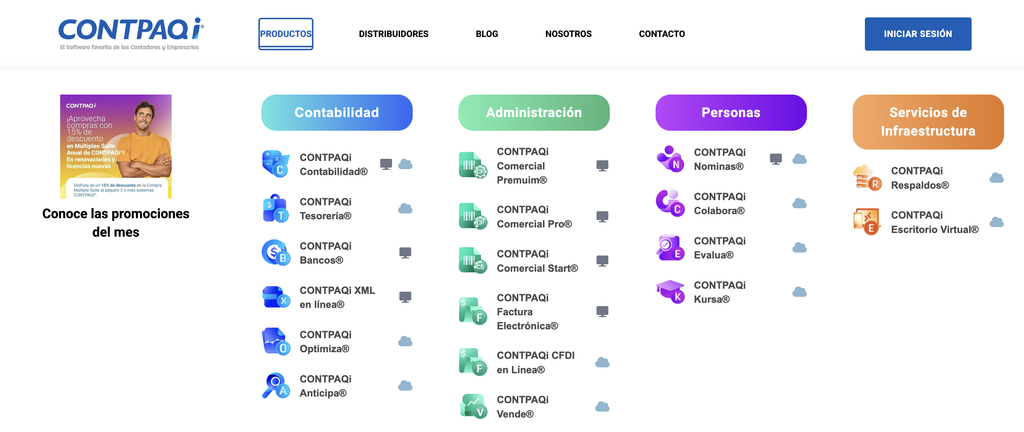Click the CONTPAQi Respaldos cloud database icon
The width and height of the screenshot is (1024, 432).
867,177
